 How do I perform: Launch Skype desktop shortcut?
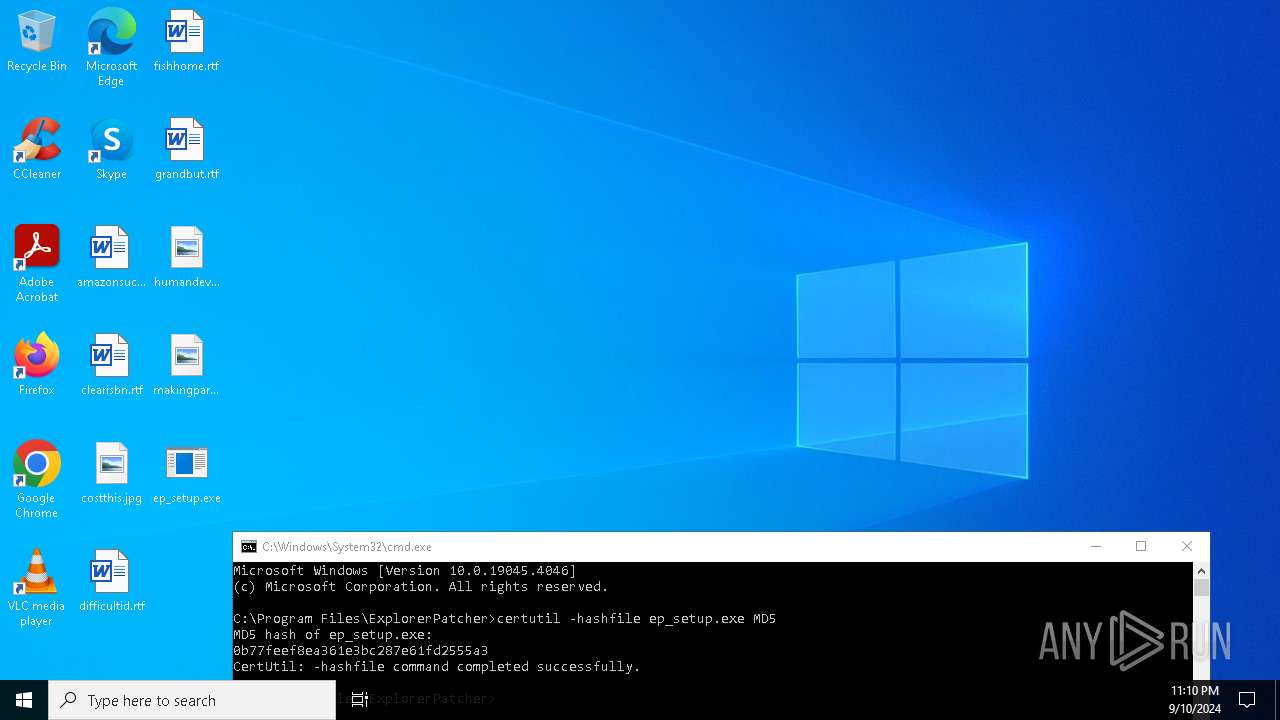pos(111,149)
